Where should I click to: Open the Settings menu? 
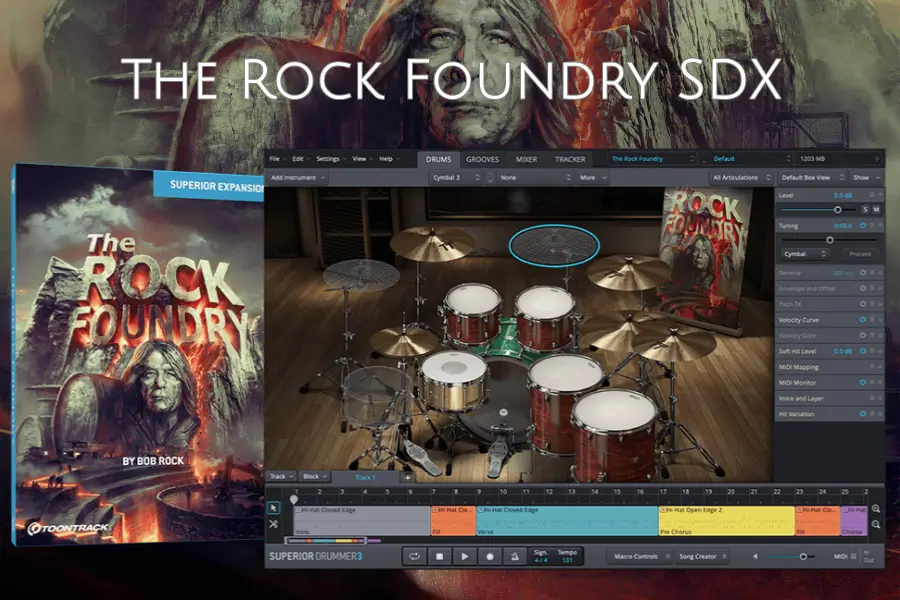(x=331, y=159)
